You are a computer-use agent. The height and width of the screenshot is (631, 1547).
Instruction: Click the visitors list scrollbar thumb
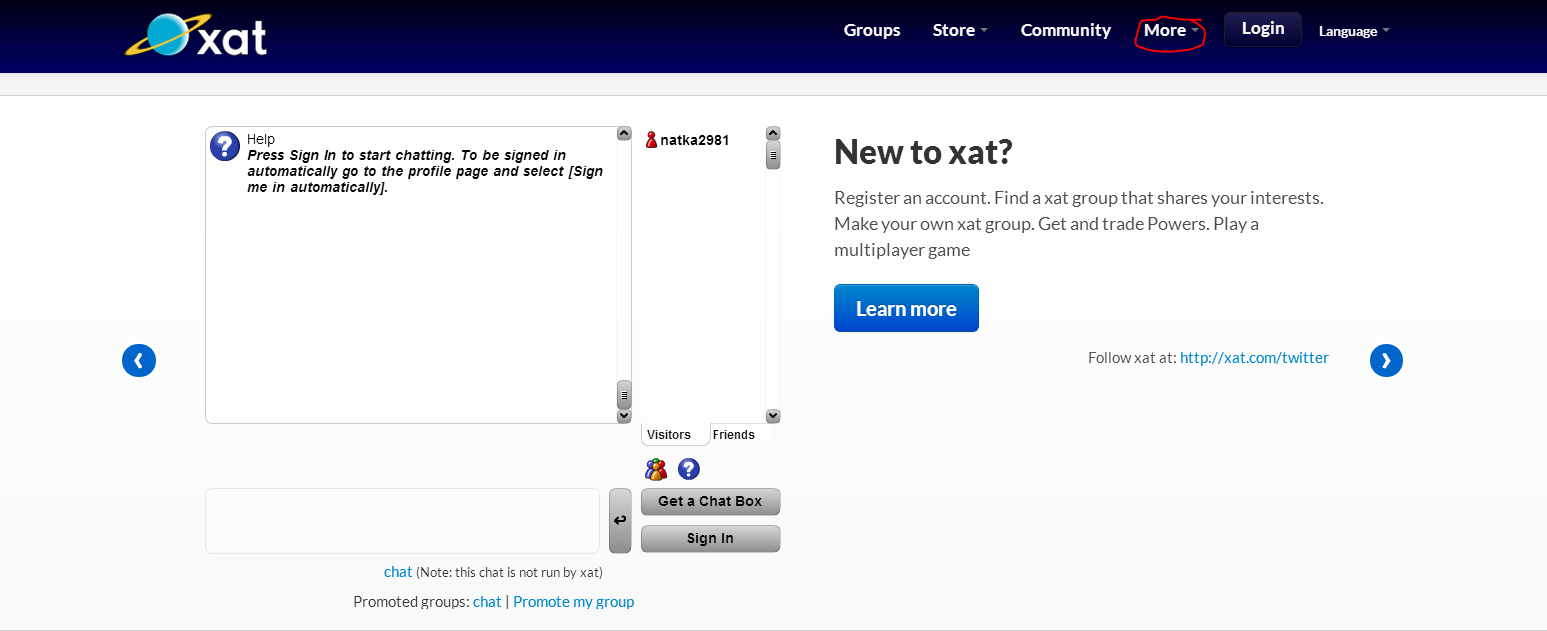tap(773, 155)
